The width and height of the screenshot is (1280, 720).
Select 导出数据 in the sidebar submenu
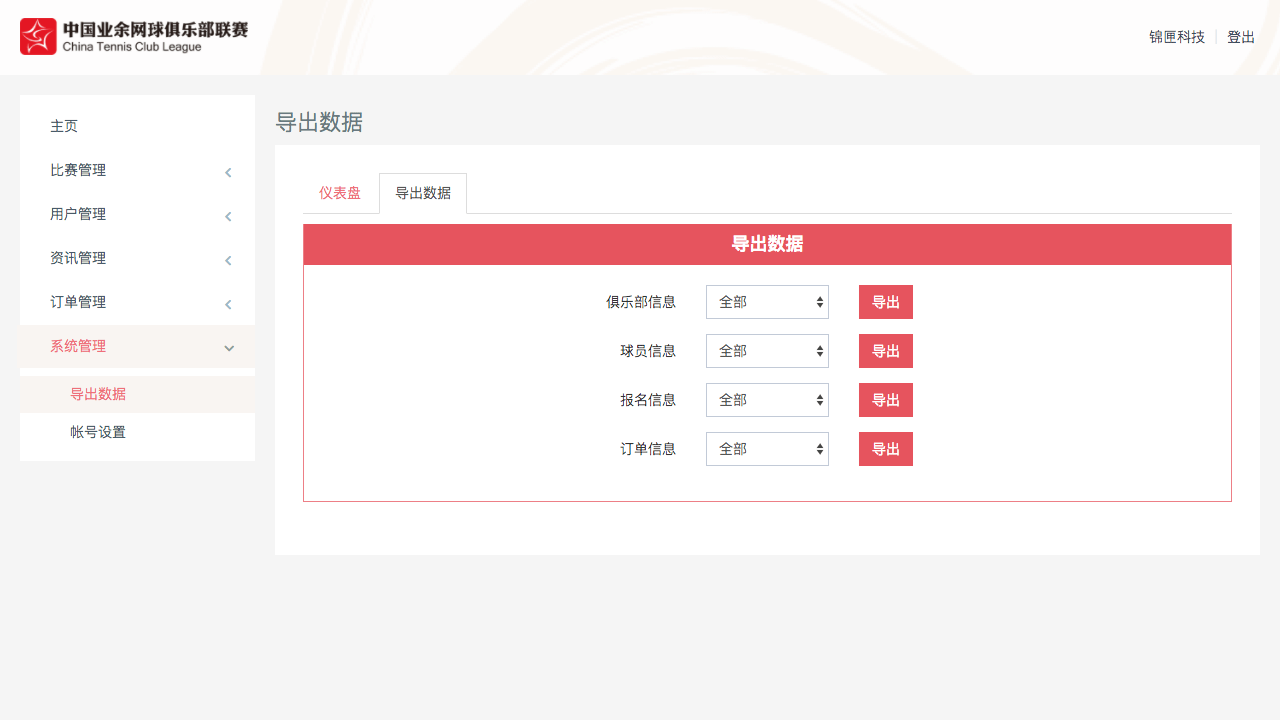[98, 394]
